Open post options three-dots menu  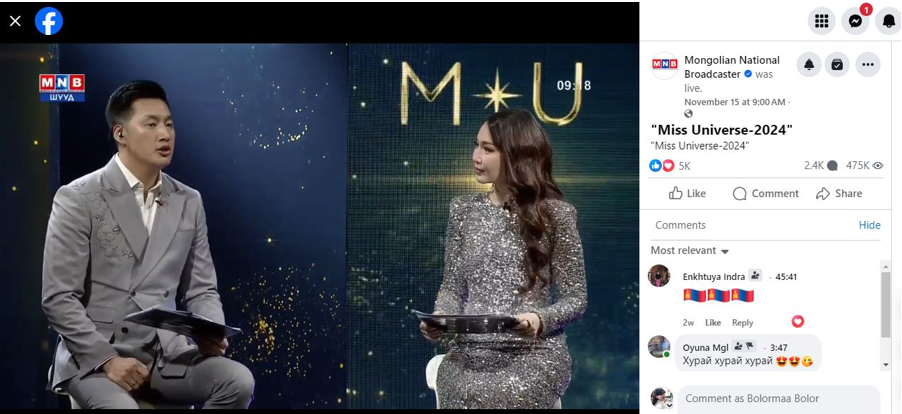pyautogui.click(x=868, y=64)
